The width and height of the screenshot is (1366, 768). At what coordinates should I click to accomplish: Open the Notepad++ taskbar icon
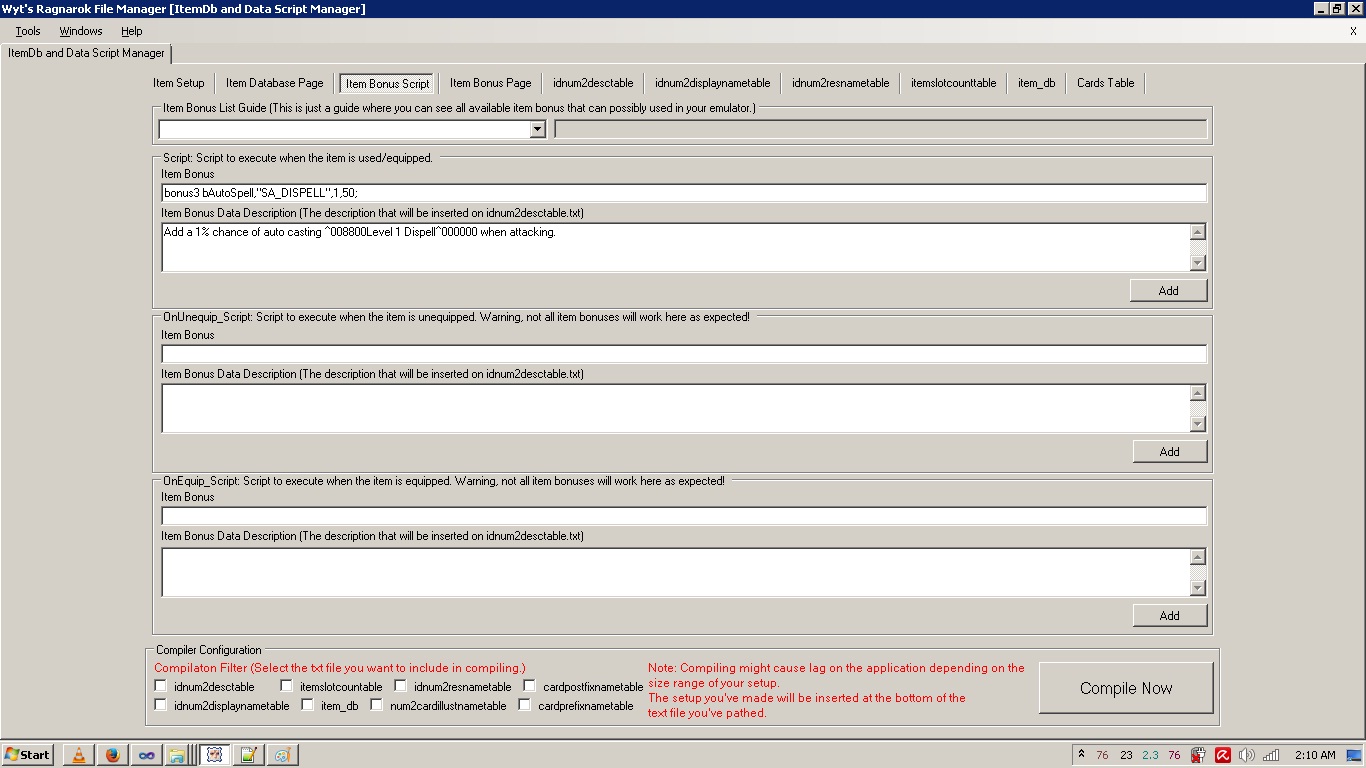[249, 755]
